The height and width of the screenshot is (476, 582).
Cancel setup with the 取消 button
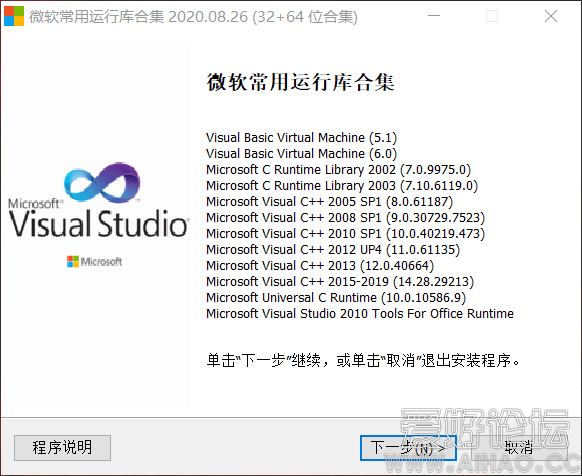(519, 448)
